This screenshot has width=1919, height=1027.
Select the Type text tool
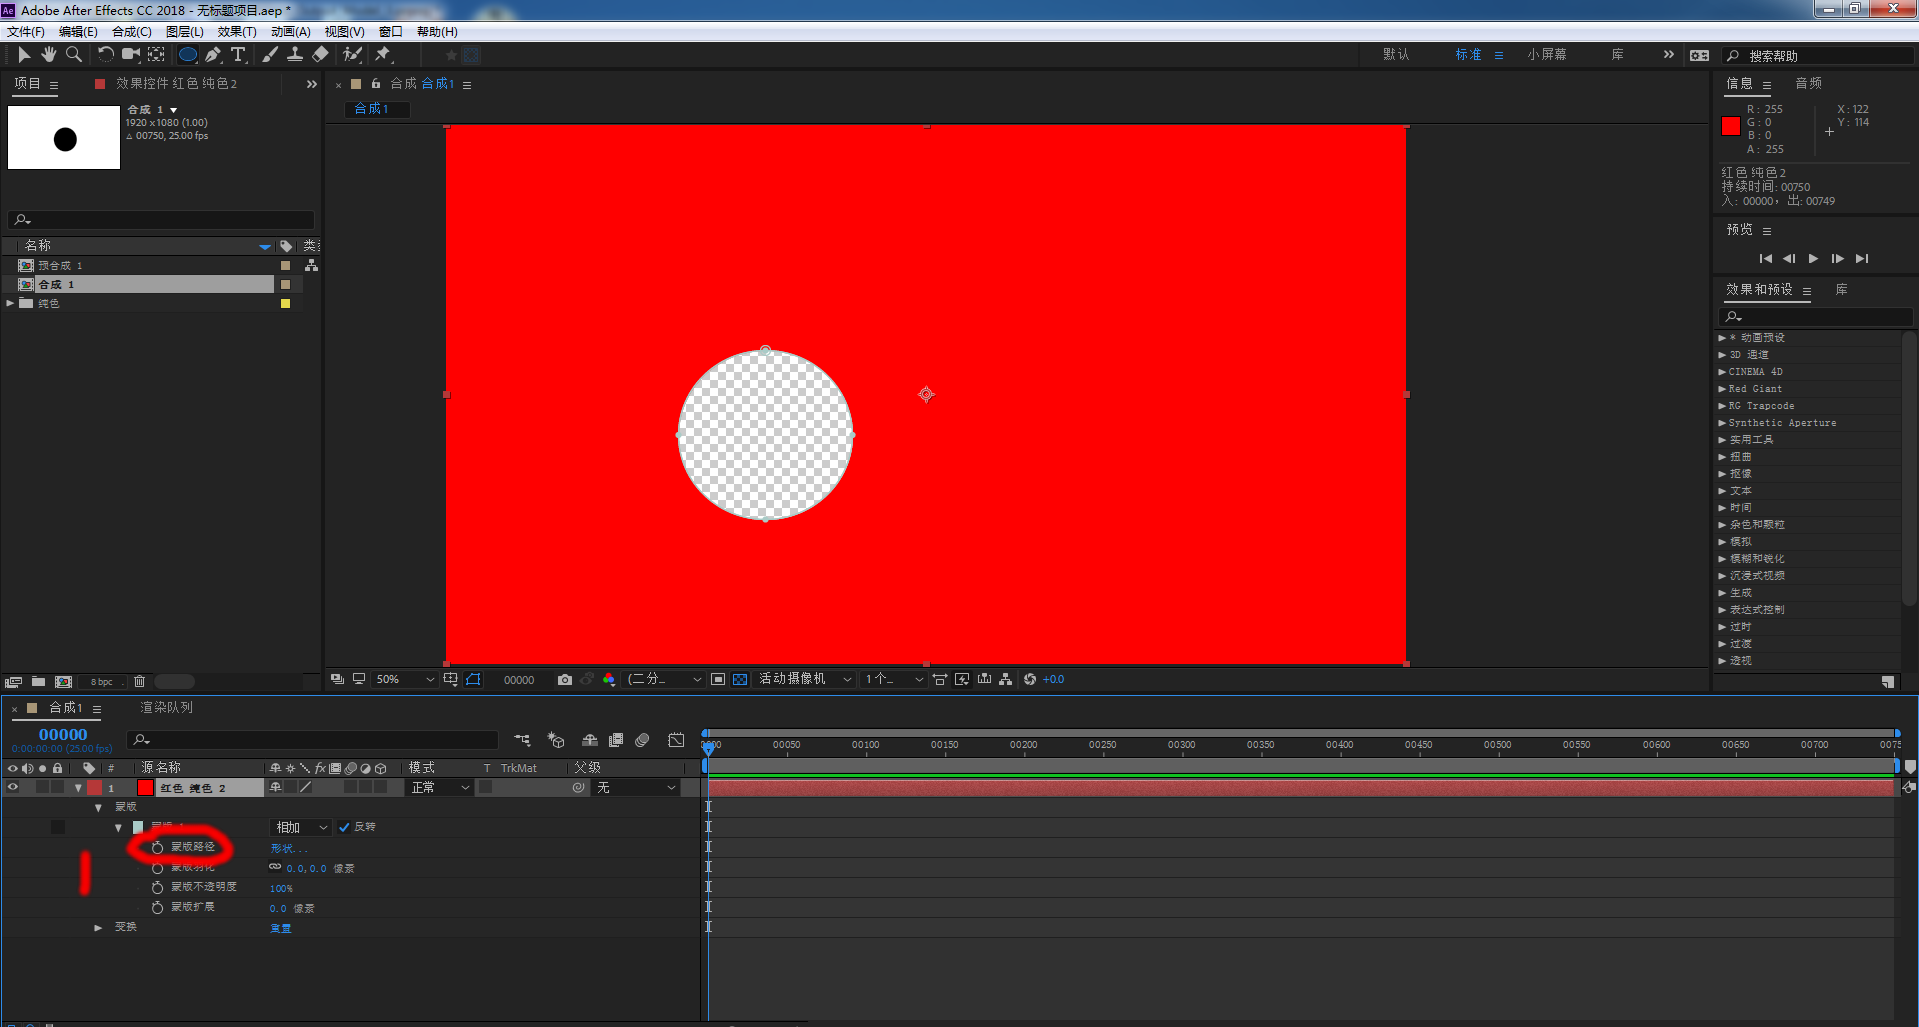pyautogui.click(x=238, y=55)
